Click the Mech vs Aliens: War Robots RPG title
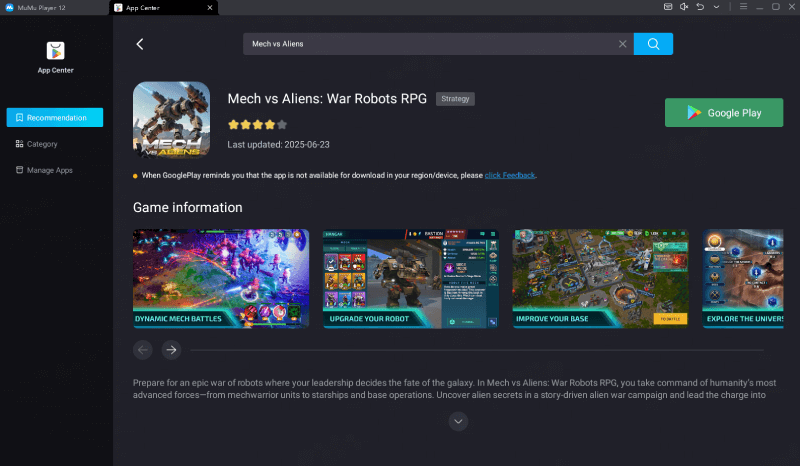This screenshot has height=466, width=800. [327, 99]
